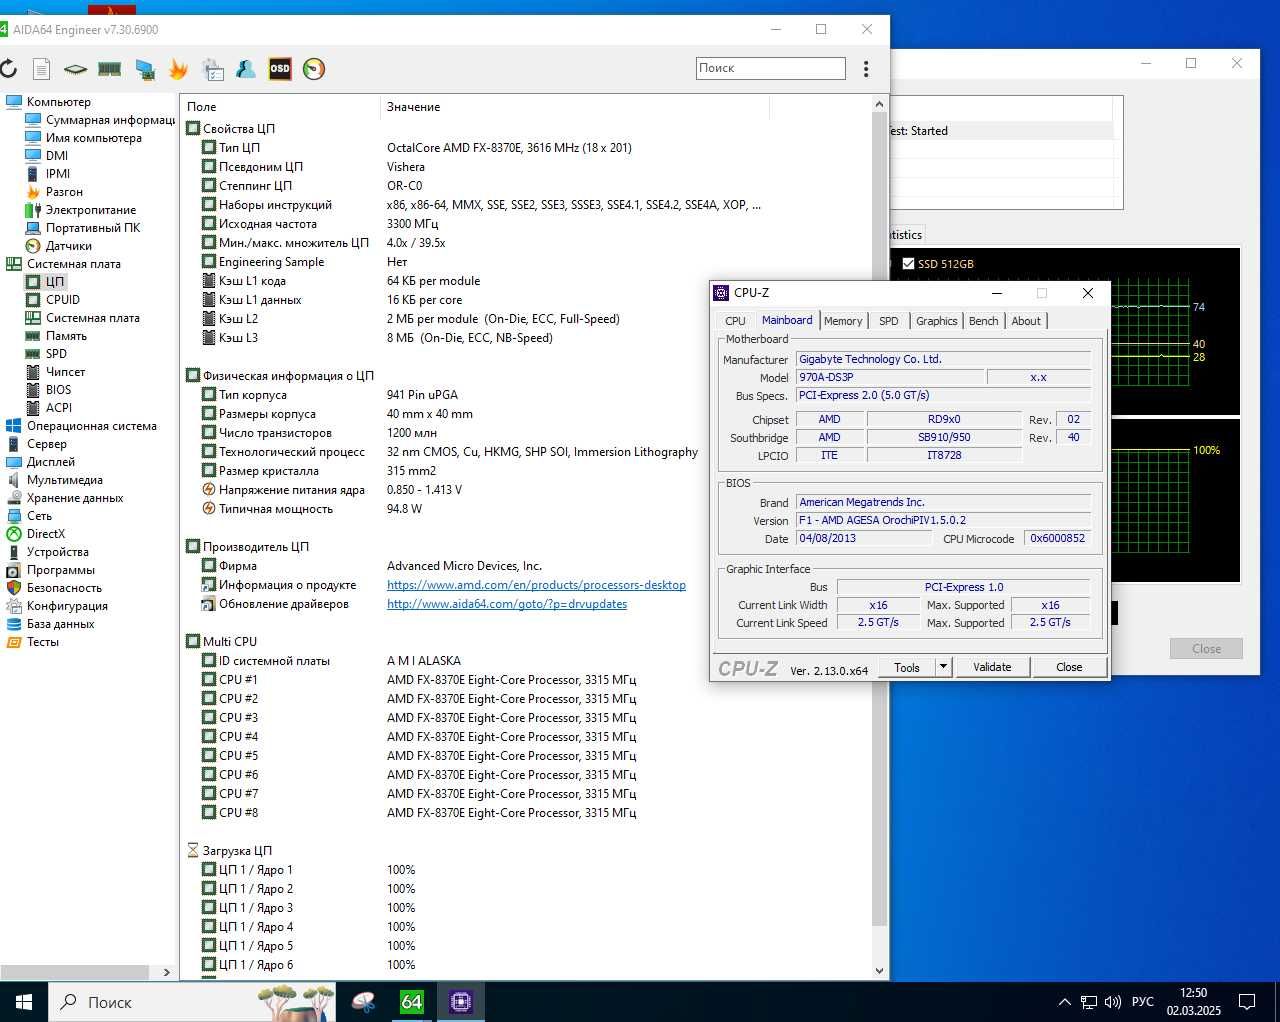Image resolution: width=1280 pixels, height=1022 pixels.
Task: Switch to the CPU tab in CPU-Z
Action: [x=735, y=321]
